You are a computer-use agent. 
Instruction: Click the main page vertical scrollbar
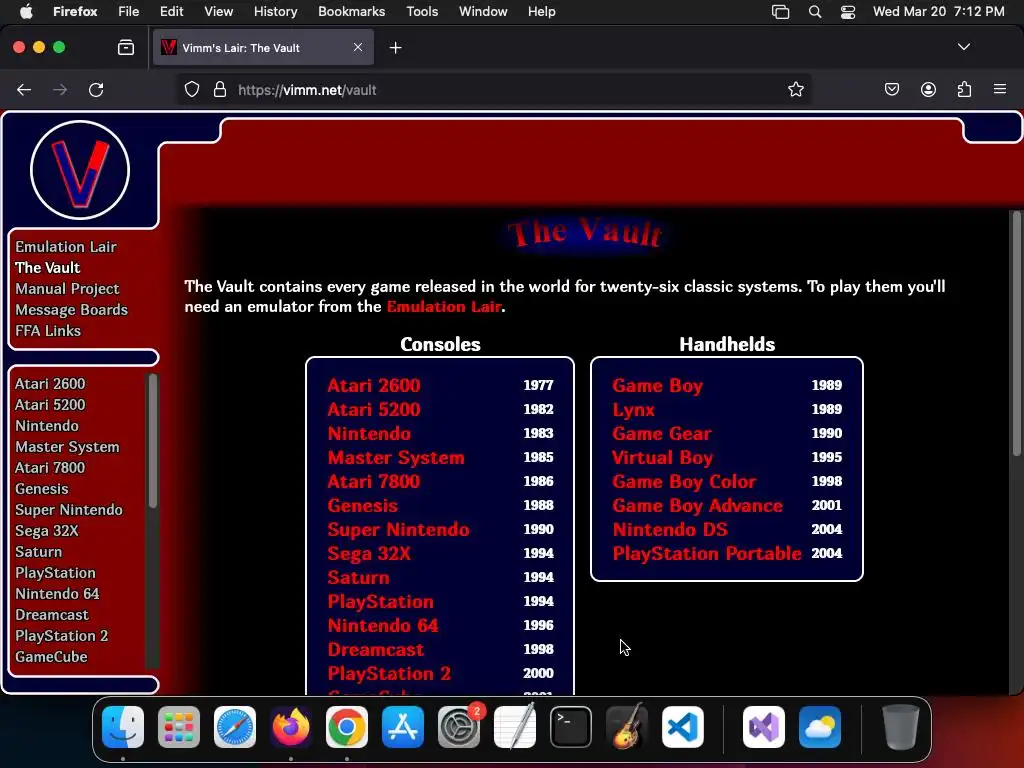1017,333
